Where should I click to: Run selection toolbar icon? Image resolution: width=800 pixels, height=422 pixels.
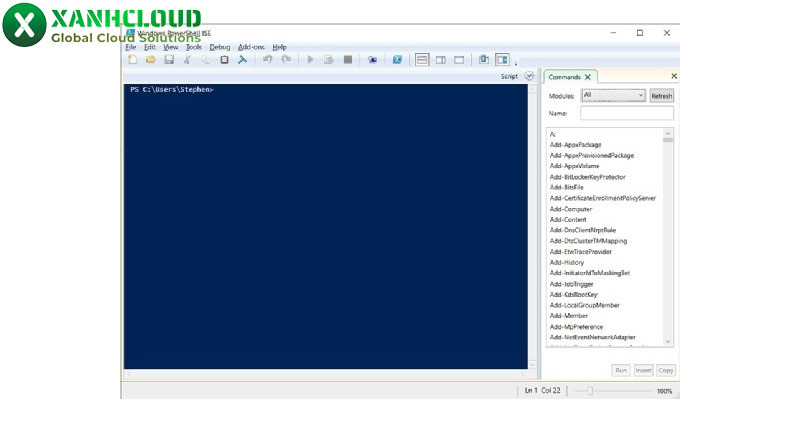pyautogui.click(x=329, y=60)
